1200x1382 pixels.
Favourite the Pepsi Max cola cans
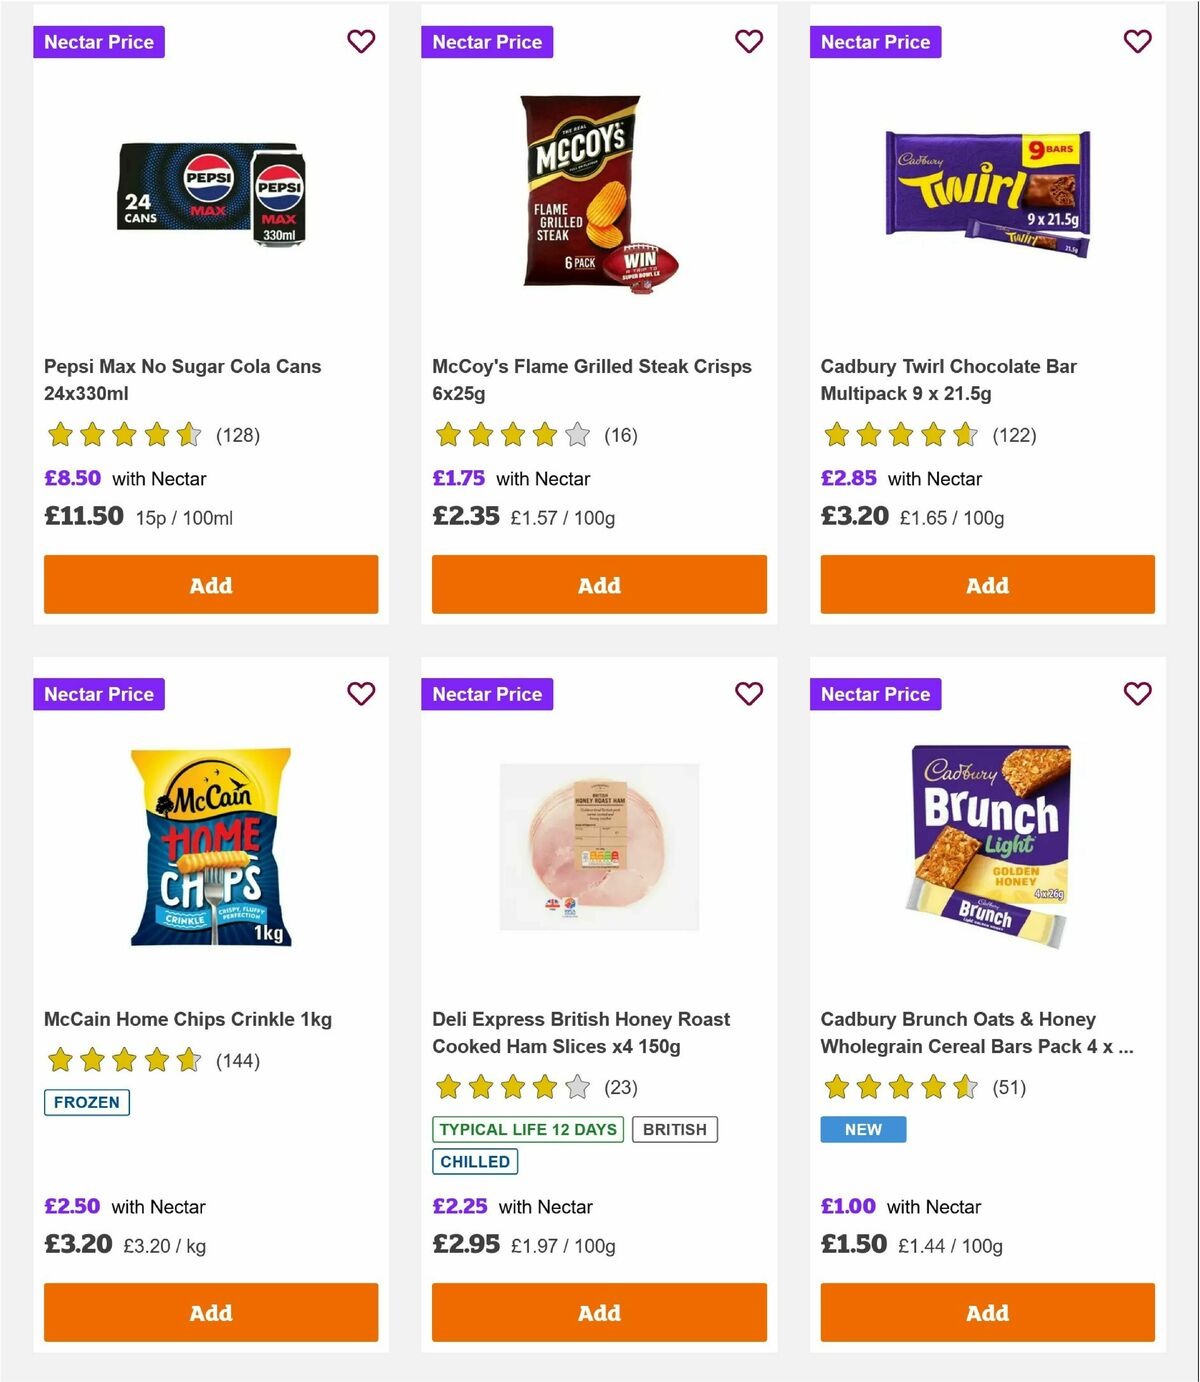click(361, 42)
